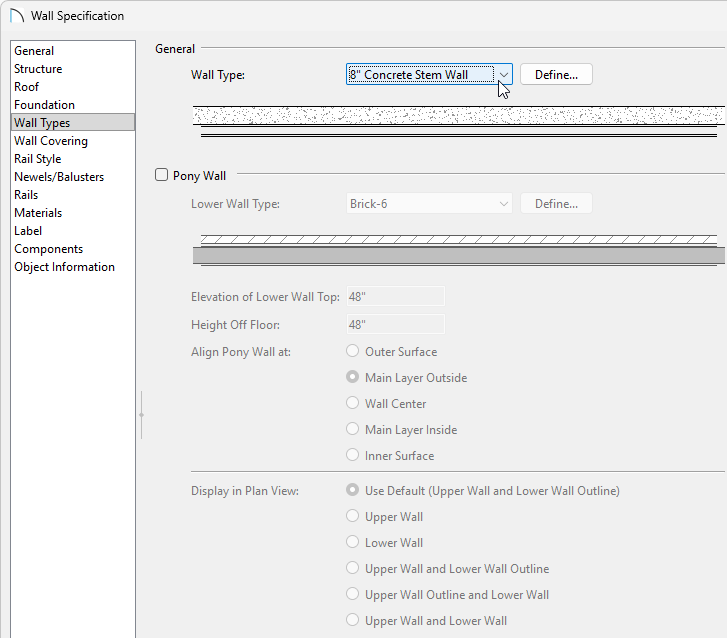Click the Elevation of Lower Wall Top field
727x638 pixels.
click(x=395, y=296)
